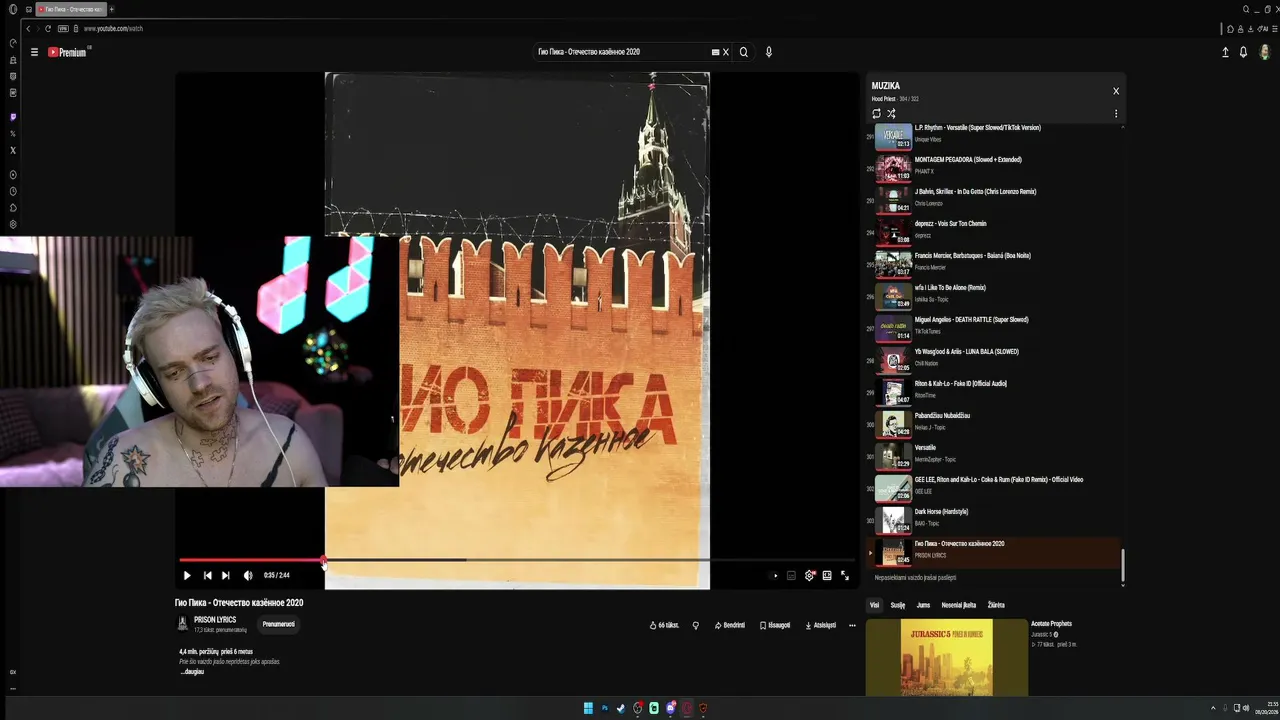
Task: Toggle subtitles in the video player
Action: click(792, 575)
